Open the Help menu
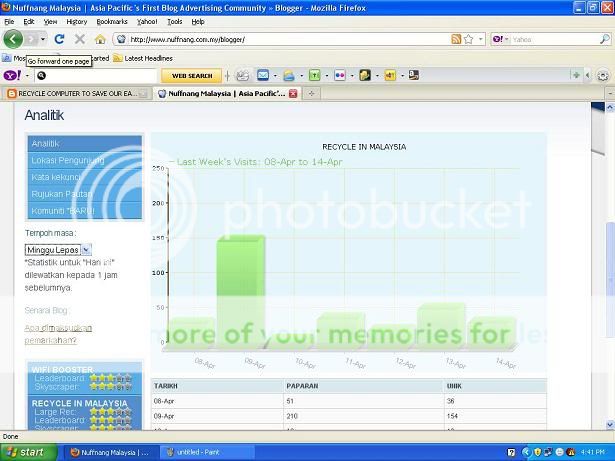Screen dimensions: 615x461 pos(198,22)
